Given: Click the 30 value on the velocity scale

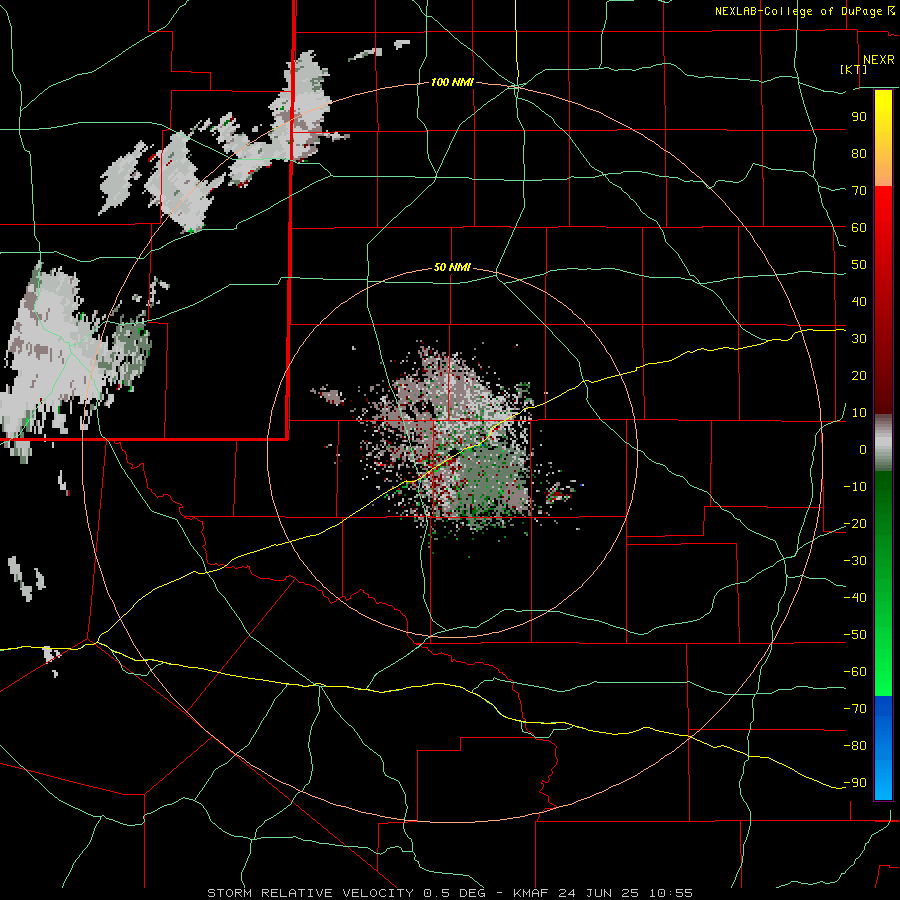Looking at the screenshot, I should 859,339.
